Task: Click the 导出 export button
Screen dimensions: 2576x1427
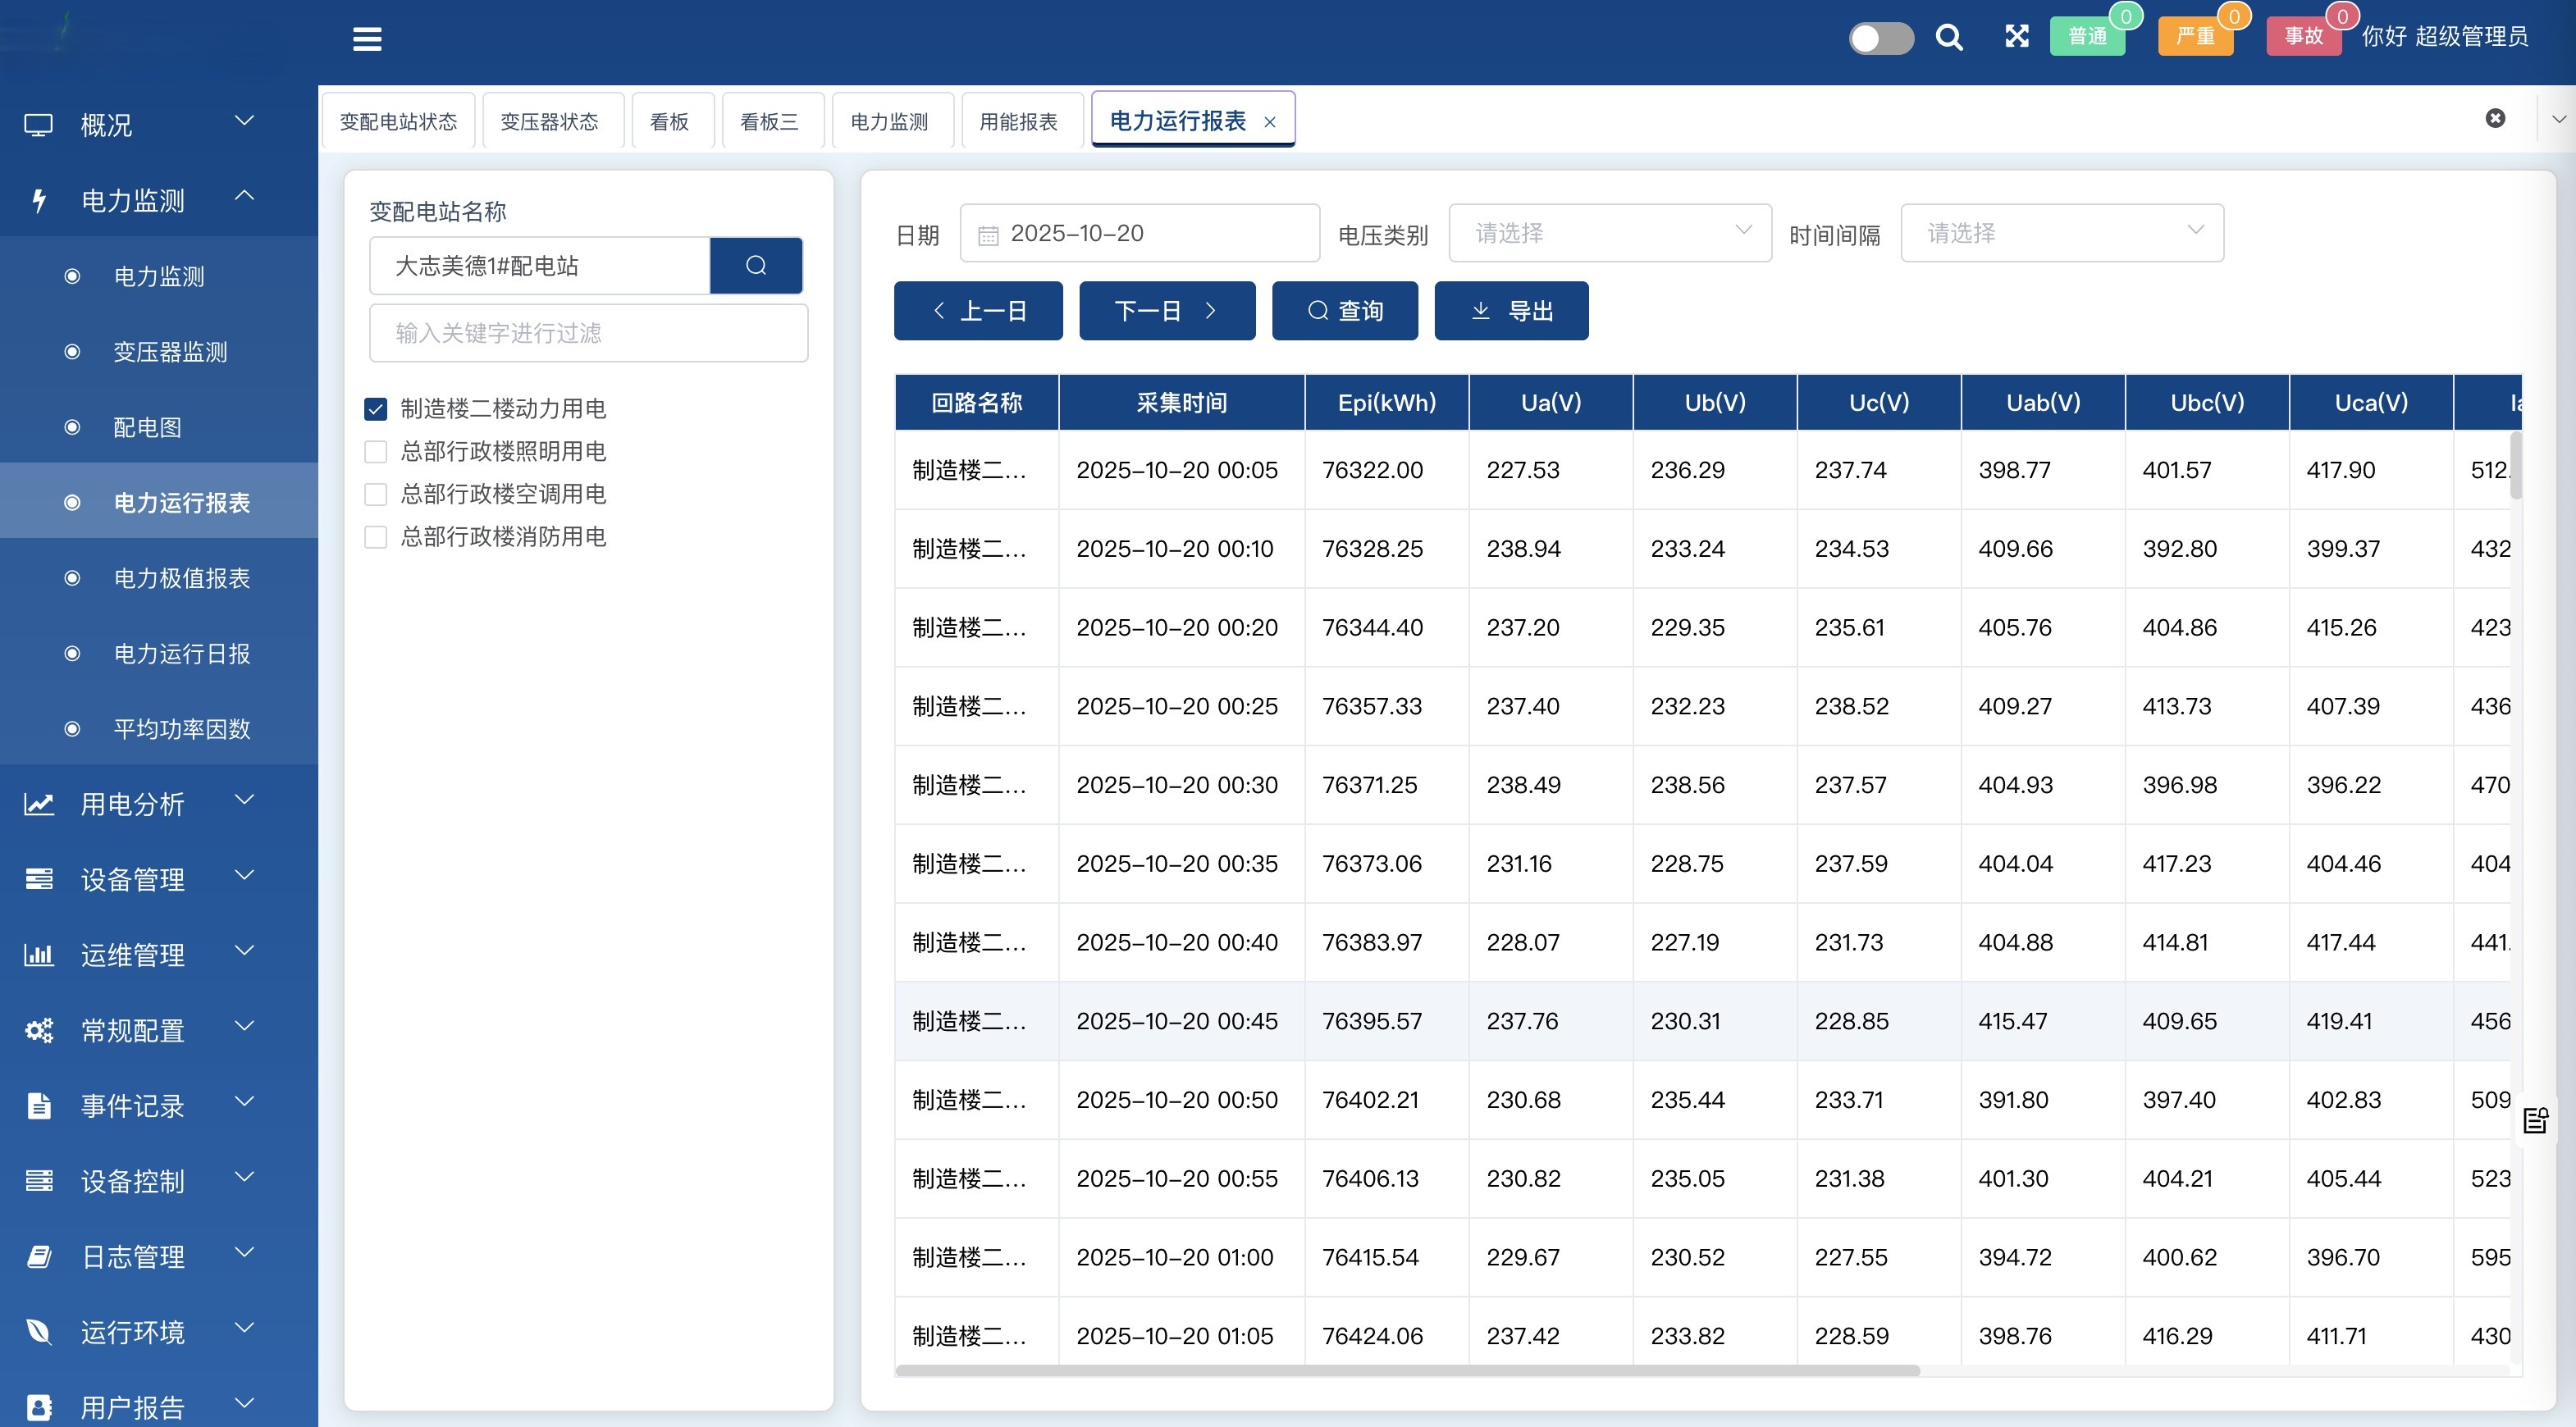Action: [x=1510, y=311]
